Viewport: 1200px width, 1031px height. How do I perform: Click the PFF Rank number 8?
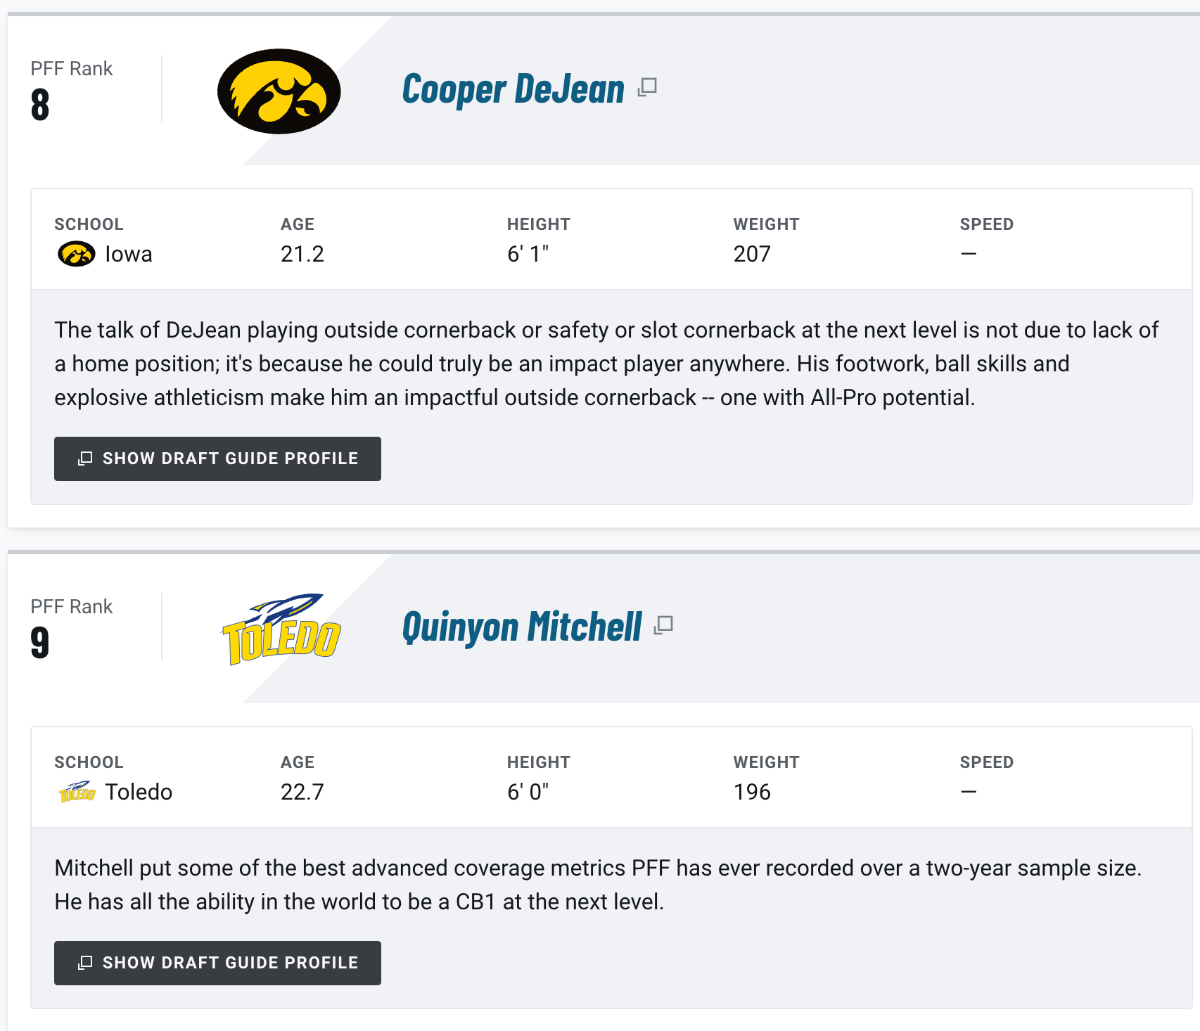pyautogui.click(x=40, y=105)
